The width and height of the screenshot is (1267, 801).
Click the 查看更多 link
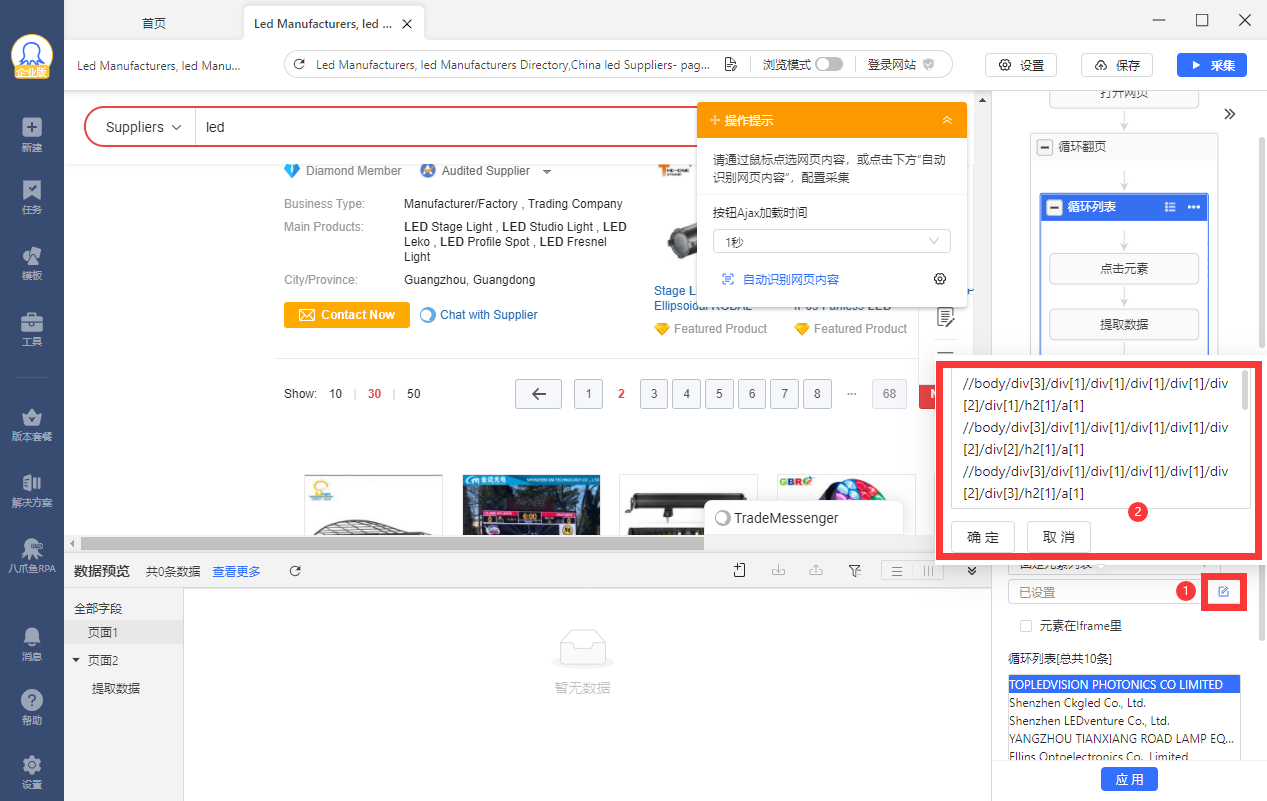[236, 571]
